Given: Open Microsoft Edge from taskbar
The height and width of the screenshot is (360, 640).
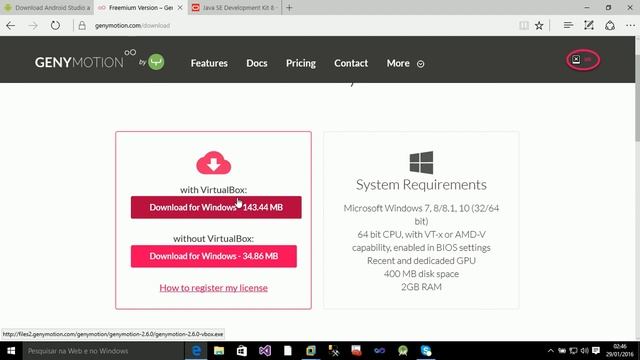Looking at the screenshot, I should 196,351.
